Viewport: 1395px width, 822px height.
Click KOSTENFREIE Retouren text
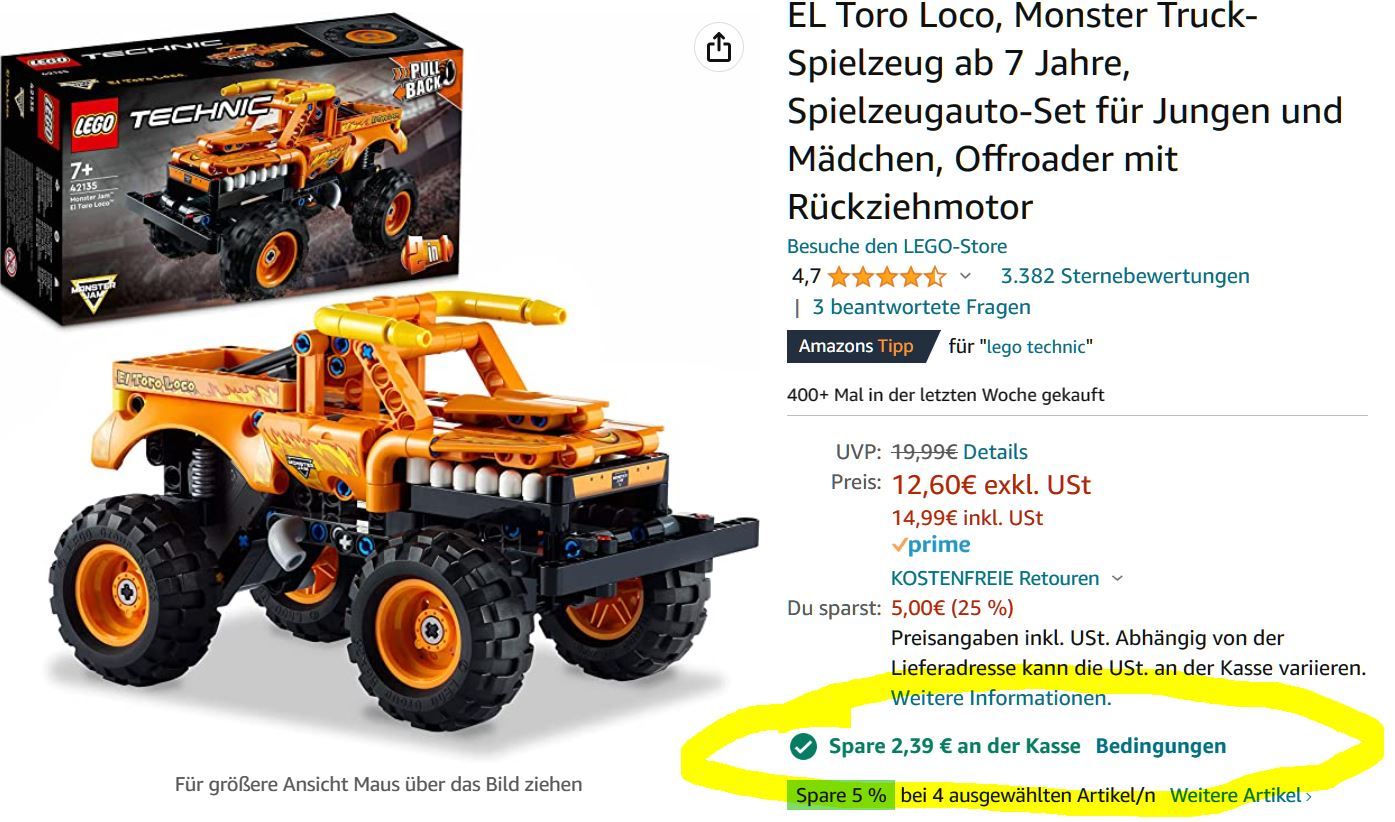[995, 578]
